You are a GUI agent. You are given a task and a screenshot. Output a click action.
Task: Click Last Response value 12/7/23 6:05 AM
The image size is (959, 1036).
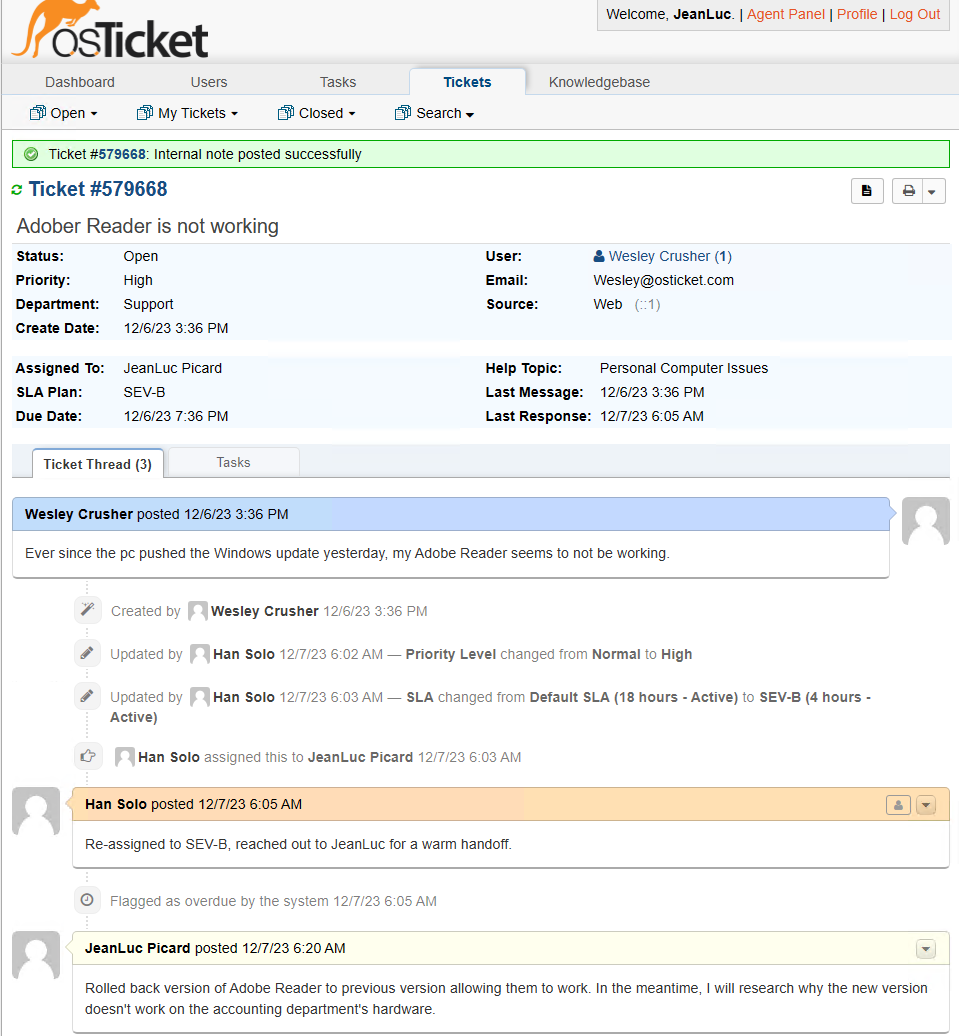(652, 416)
